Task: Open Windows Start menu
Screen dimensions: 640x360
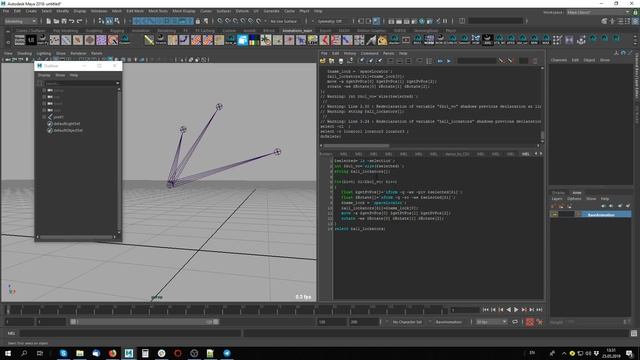Action: click(8, 353)
